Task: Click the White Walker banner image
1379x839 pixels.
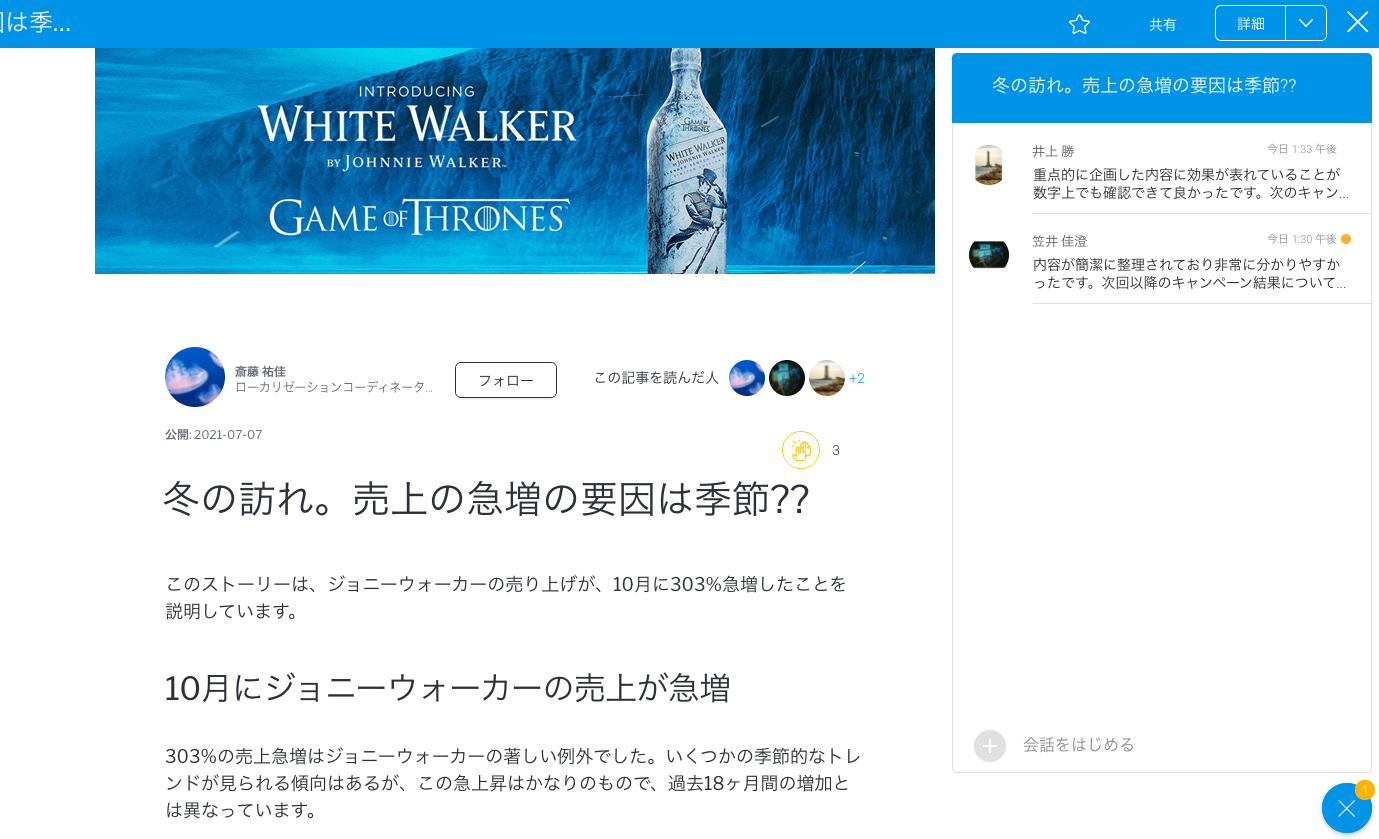Action: tap(515, 161)
